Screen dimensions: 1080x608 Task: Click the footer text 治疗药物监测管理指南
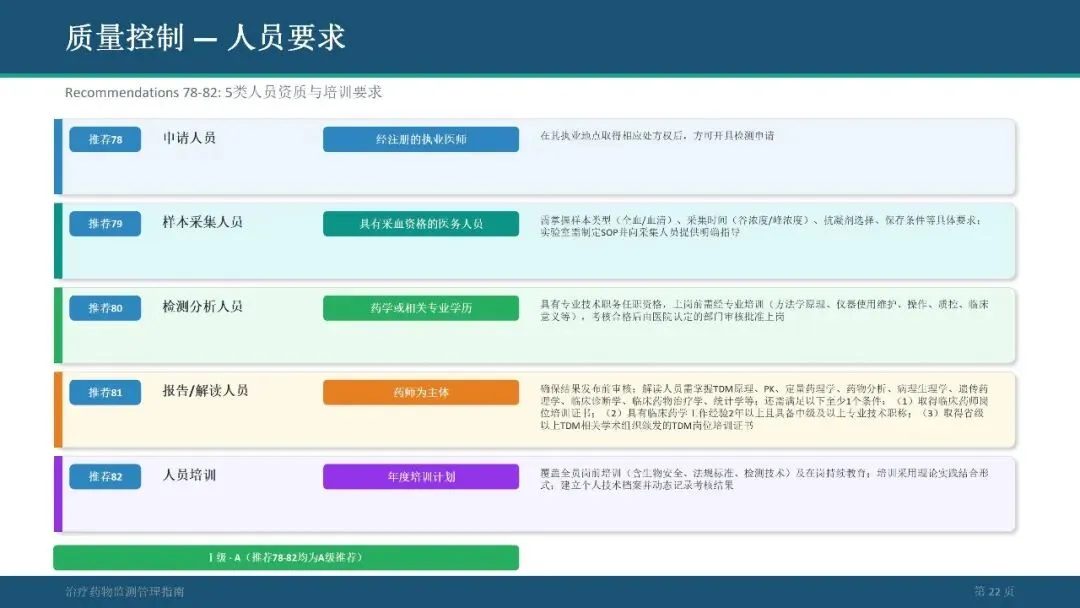click(125, 591)
